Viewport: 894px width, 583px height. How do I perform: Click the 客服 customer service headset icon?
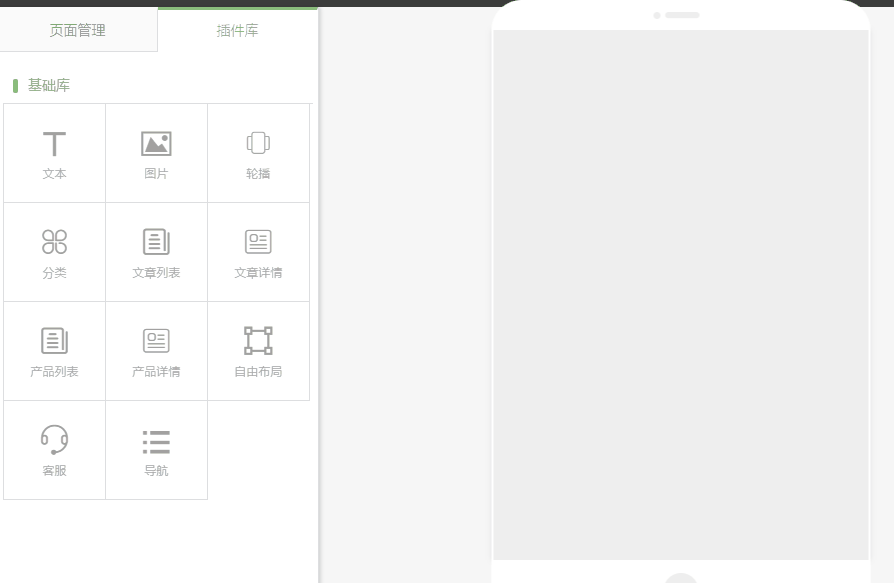(54, 439)
